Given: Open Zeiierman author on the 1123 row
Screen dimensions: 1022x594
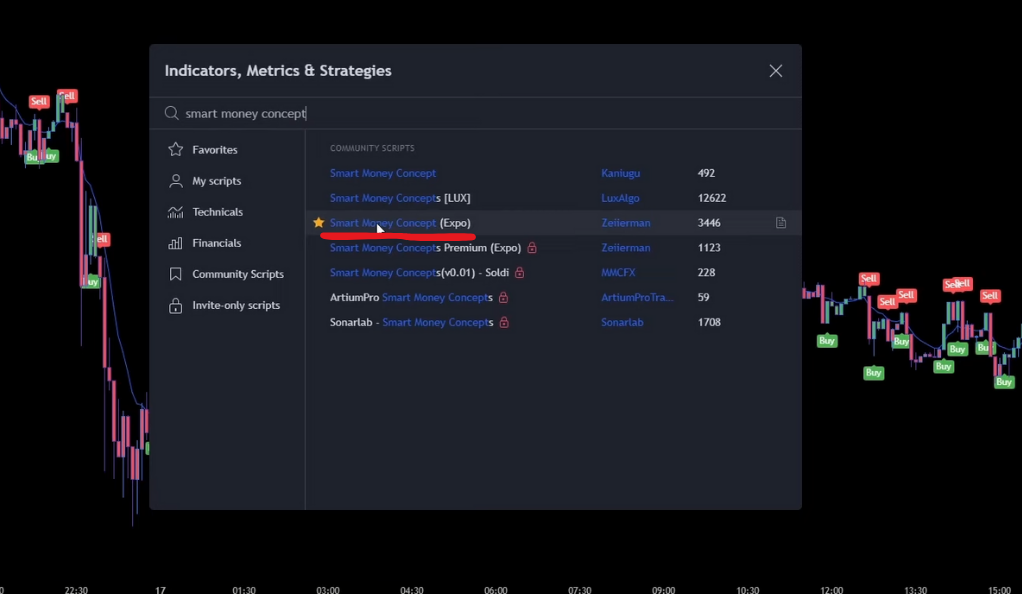Looking at the screenshot, I should pos(626,248).
